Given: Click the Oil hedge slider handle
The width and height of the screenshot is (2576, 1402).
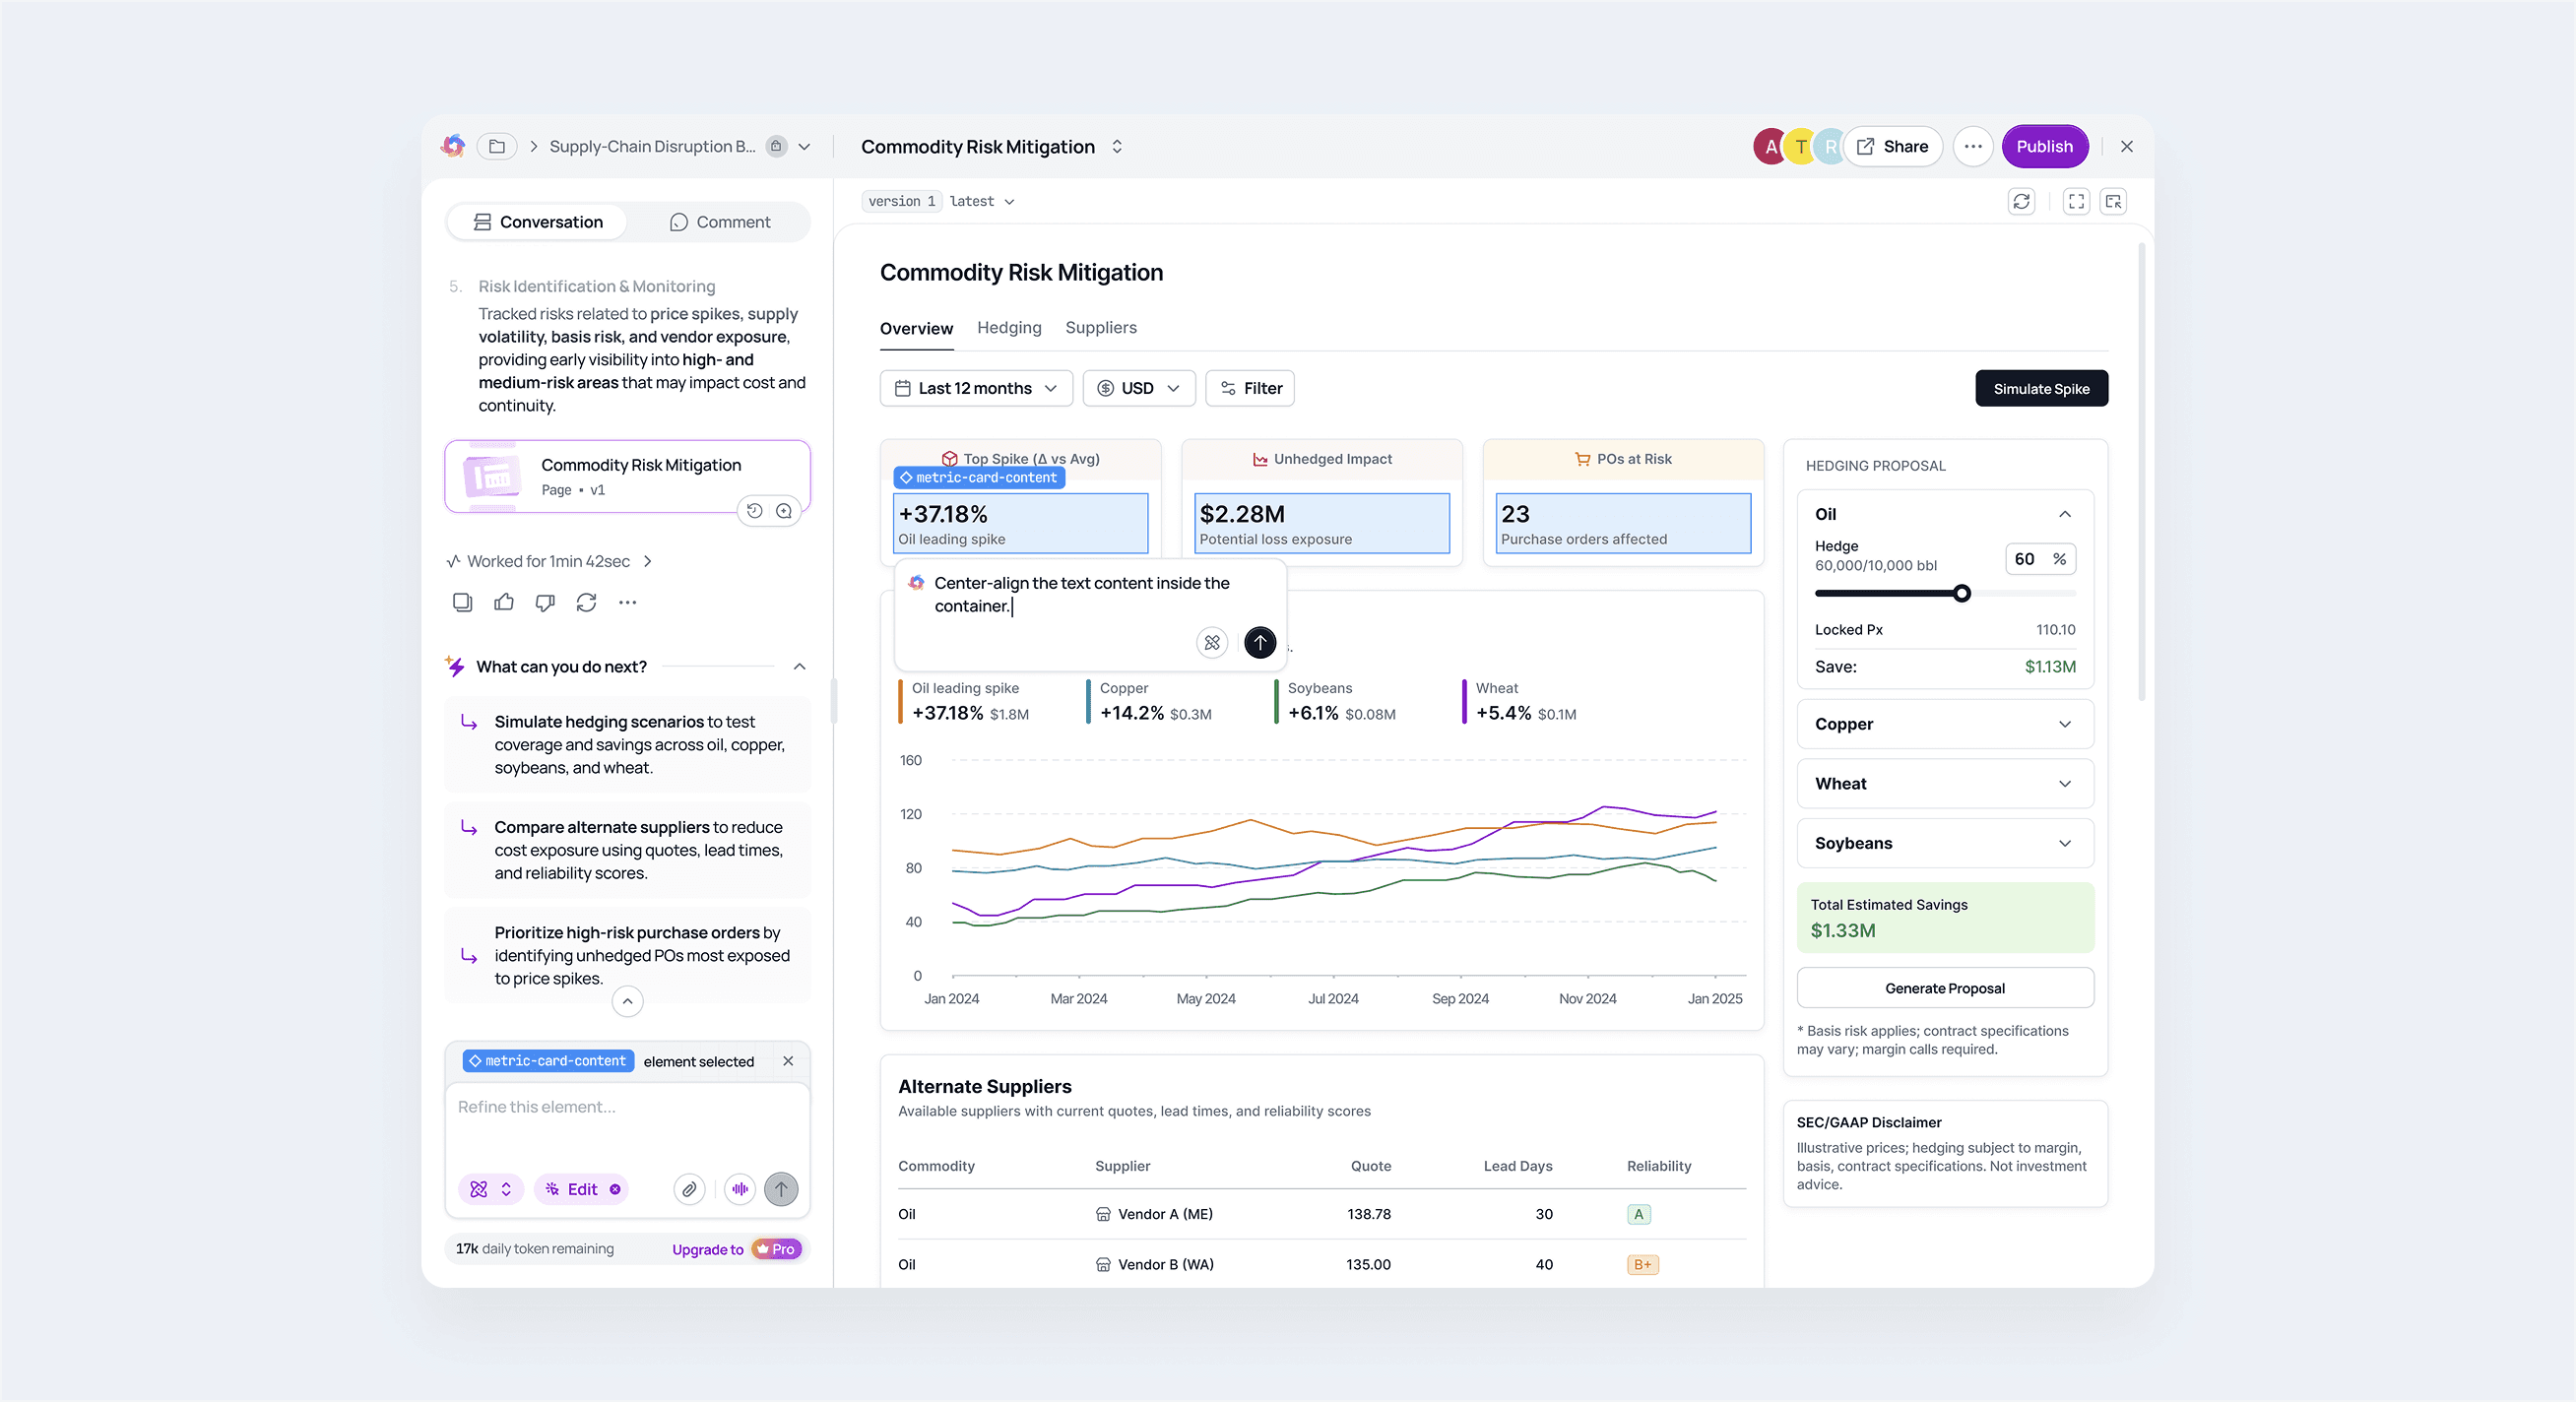Looking at the screenshot, I should pyautogui.click(x=1962, y=593).
